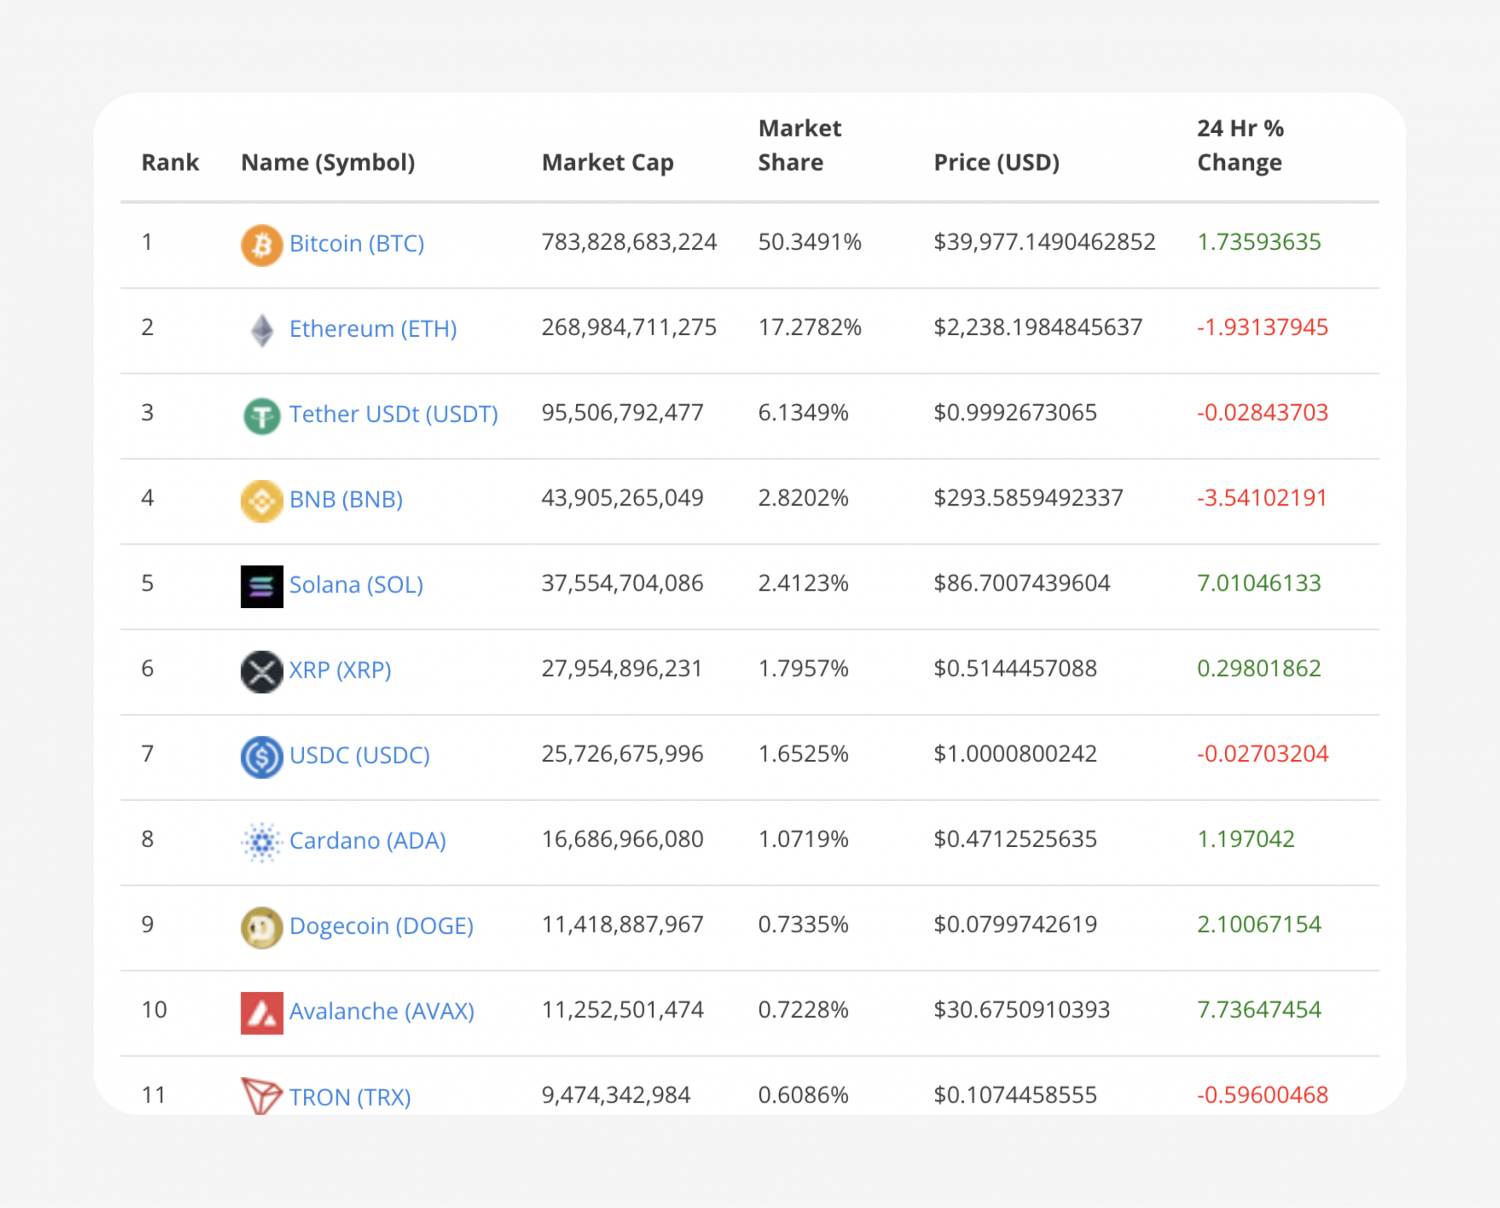Click the Ethereum diamond logo icon
The image size is (1500, 1208).
tap(262, 330)
